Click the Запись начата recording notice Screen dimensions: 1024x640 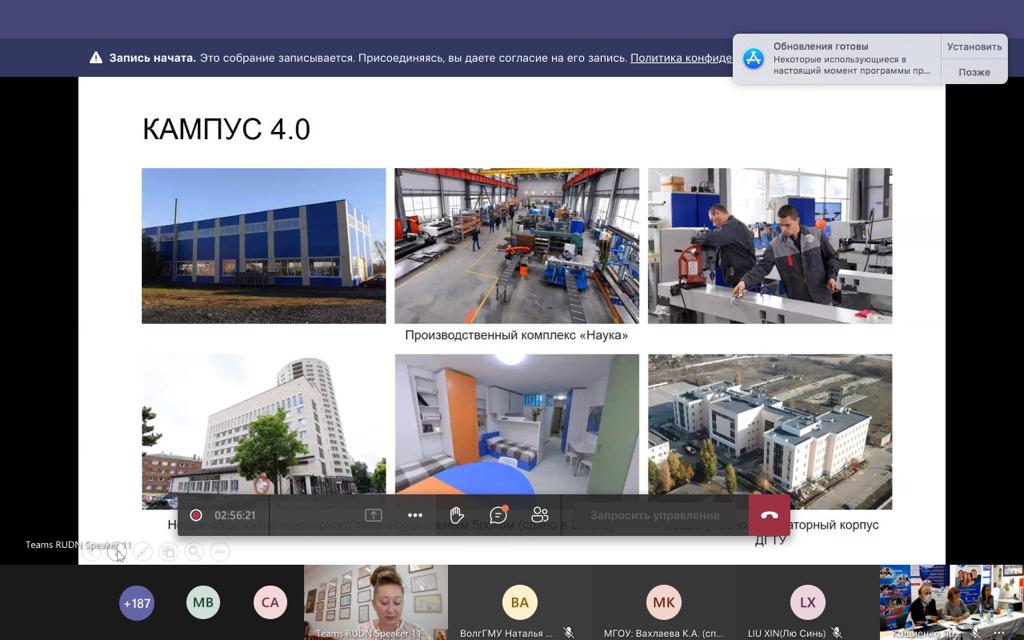coord(152,58)
